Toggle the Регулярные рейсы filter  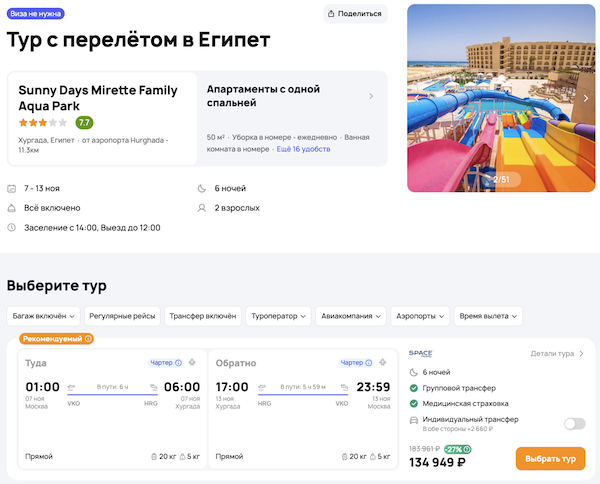click(x=122, y=316)
